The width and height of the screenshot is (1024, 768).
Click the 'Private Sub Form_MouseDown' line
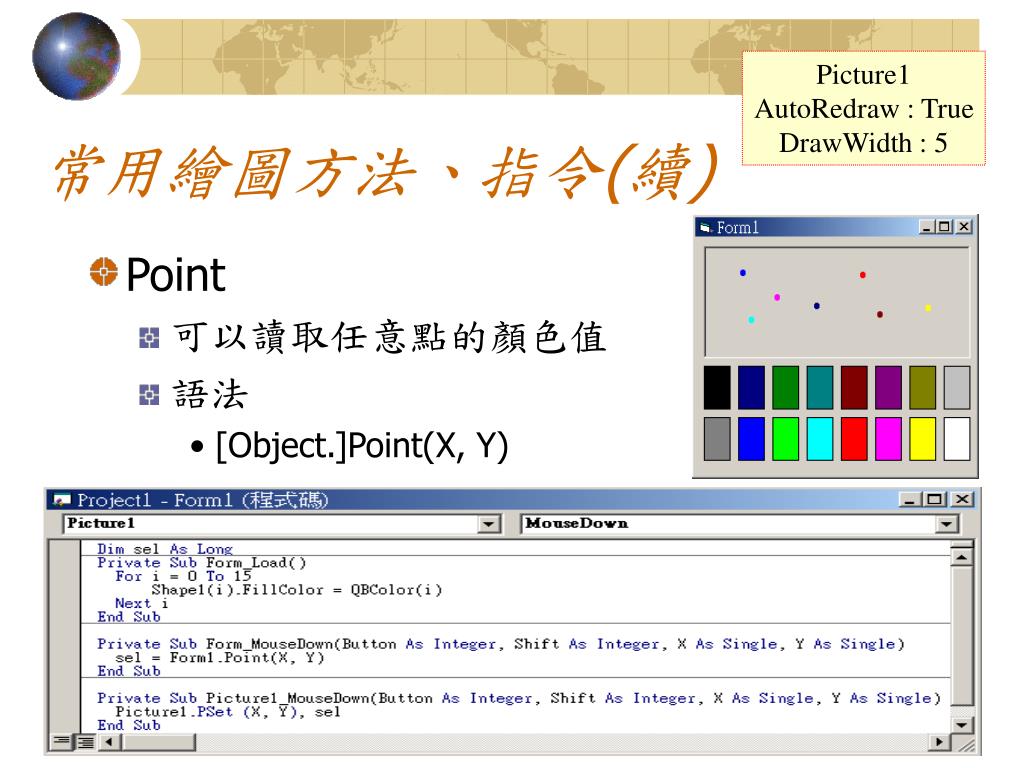(501, 644)
